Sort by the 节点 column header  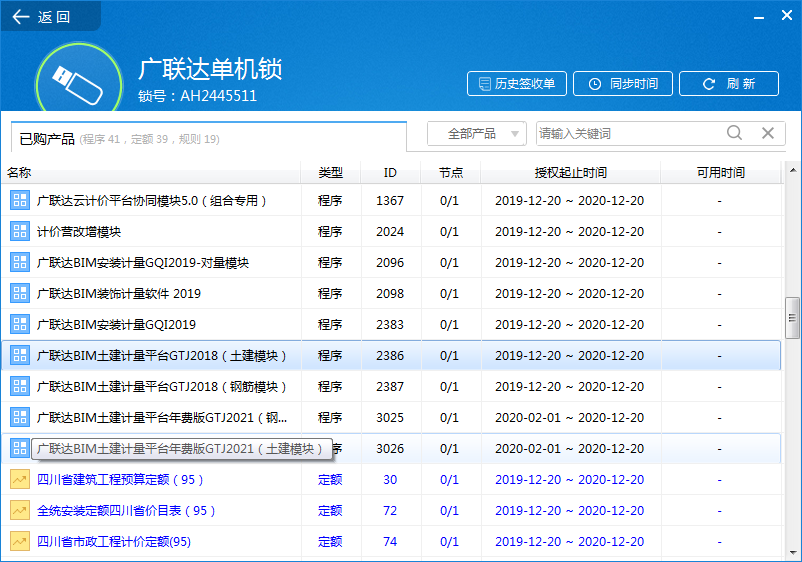(451, 173)
